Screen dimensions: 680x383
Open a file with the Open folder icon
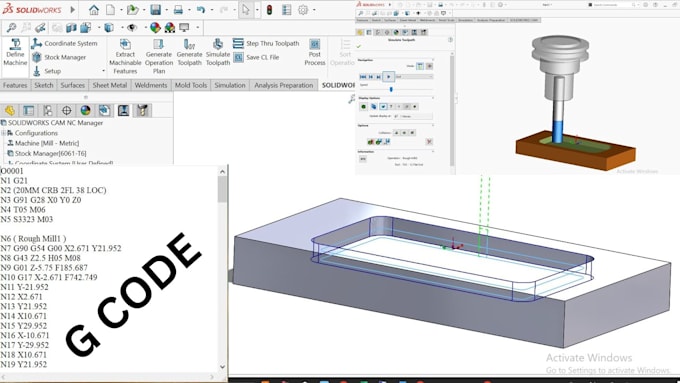click(x=133, y=10)
